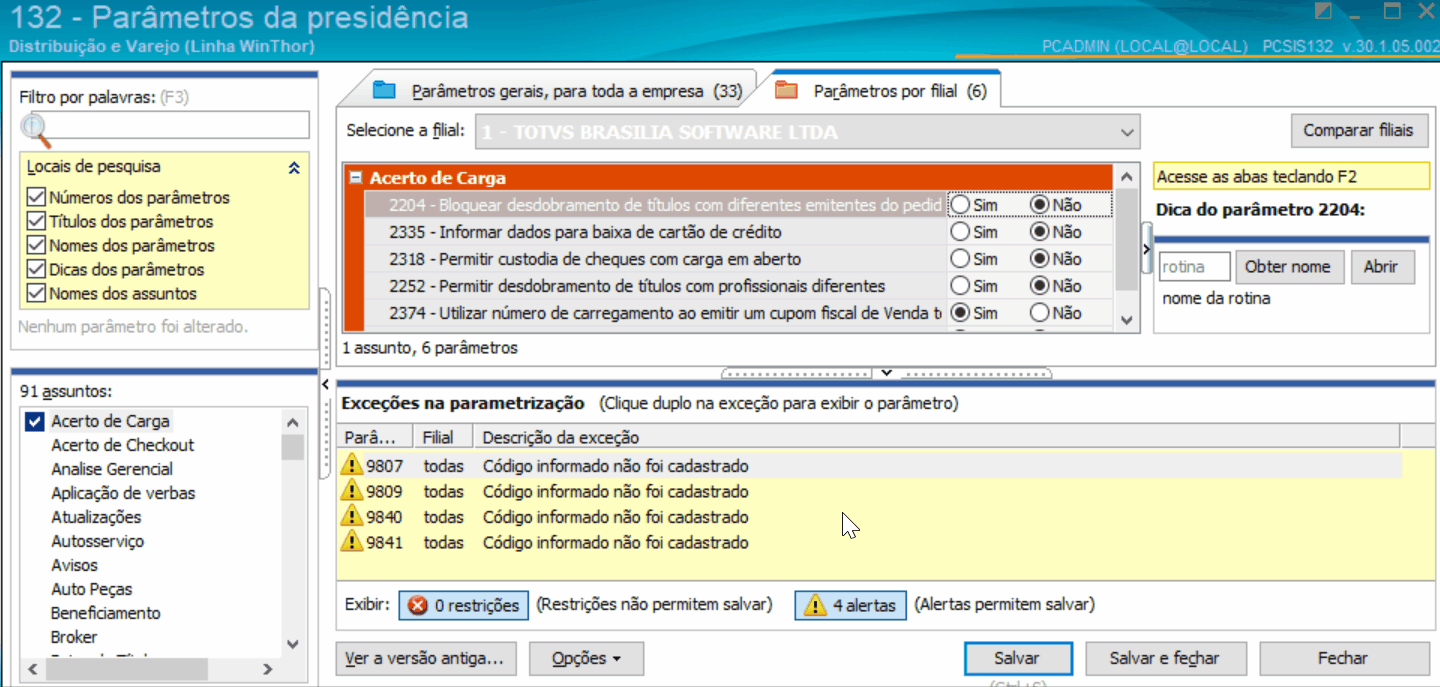Screen dimensions: 1440x687
Task: Toggle Números dos parâmetros checkbox
Action: (37, 197)
